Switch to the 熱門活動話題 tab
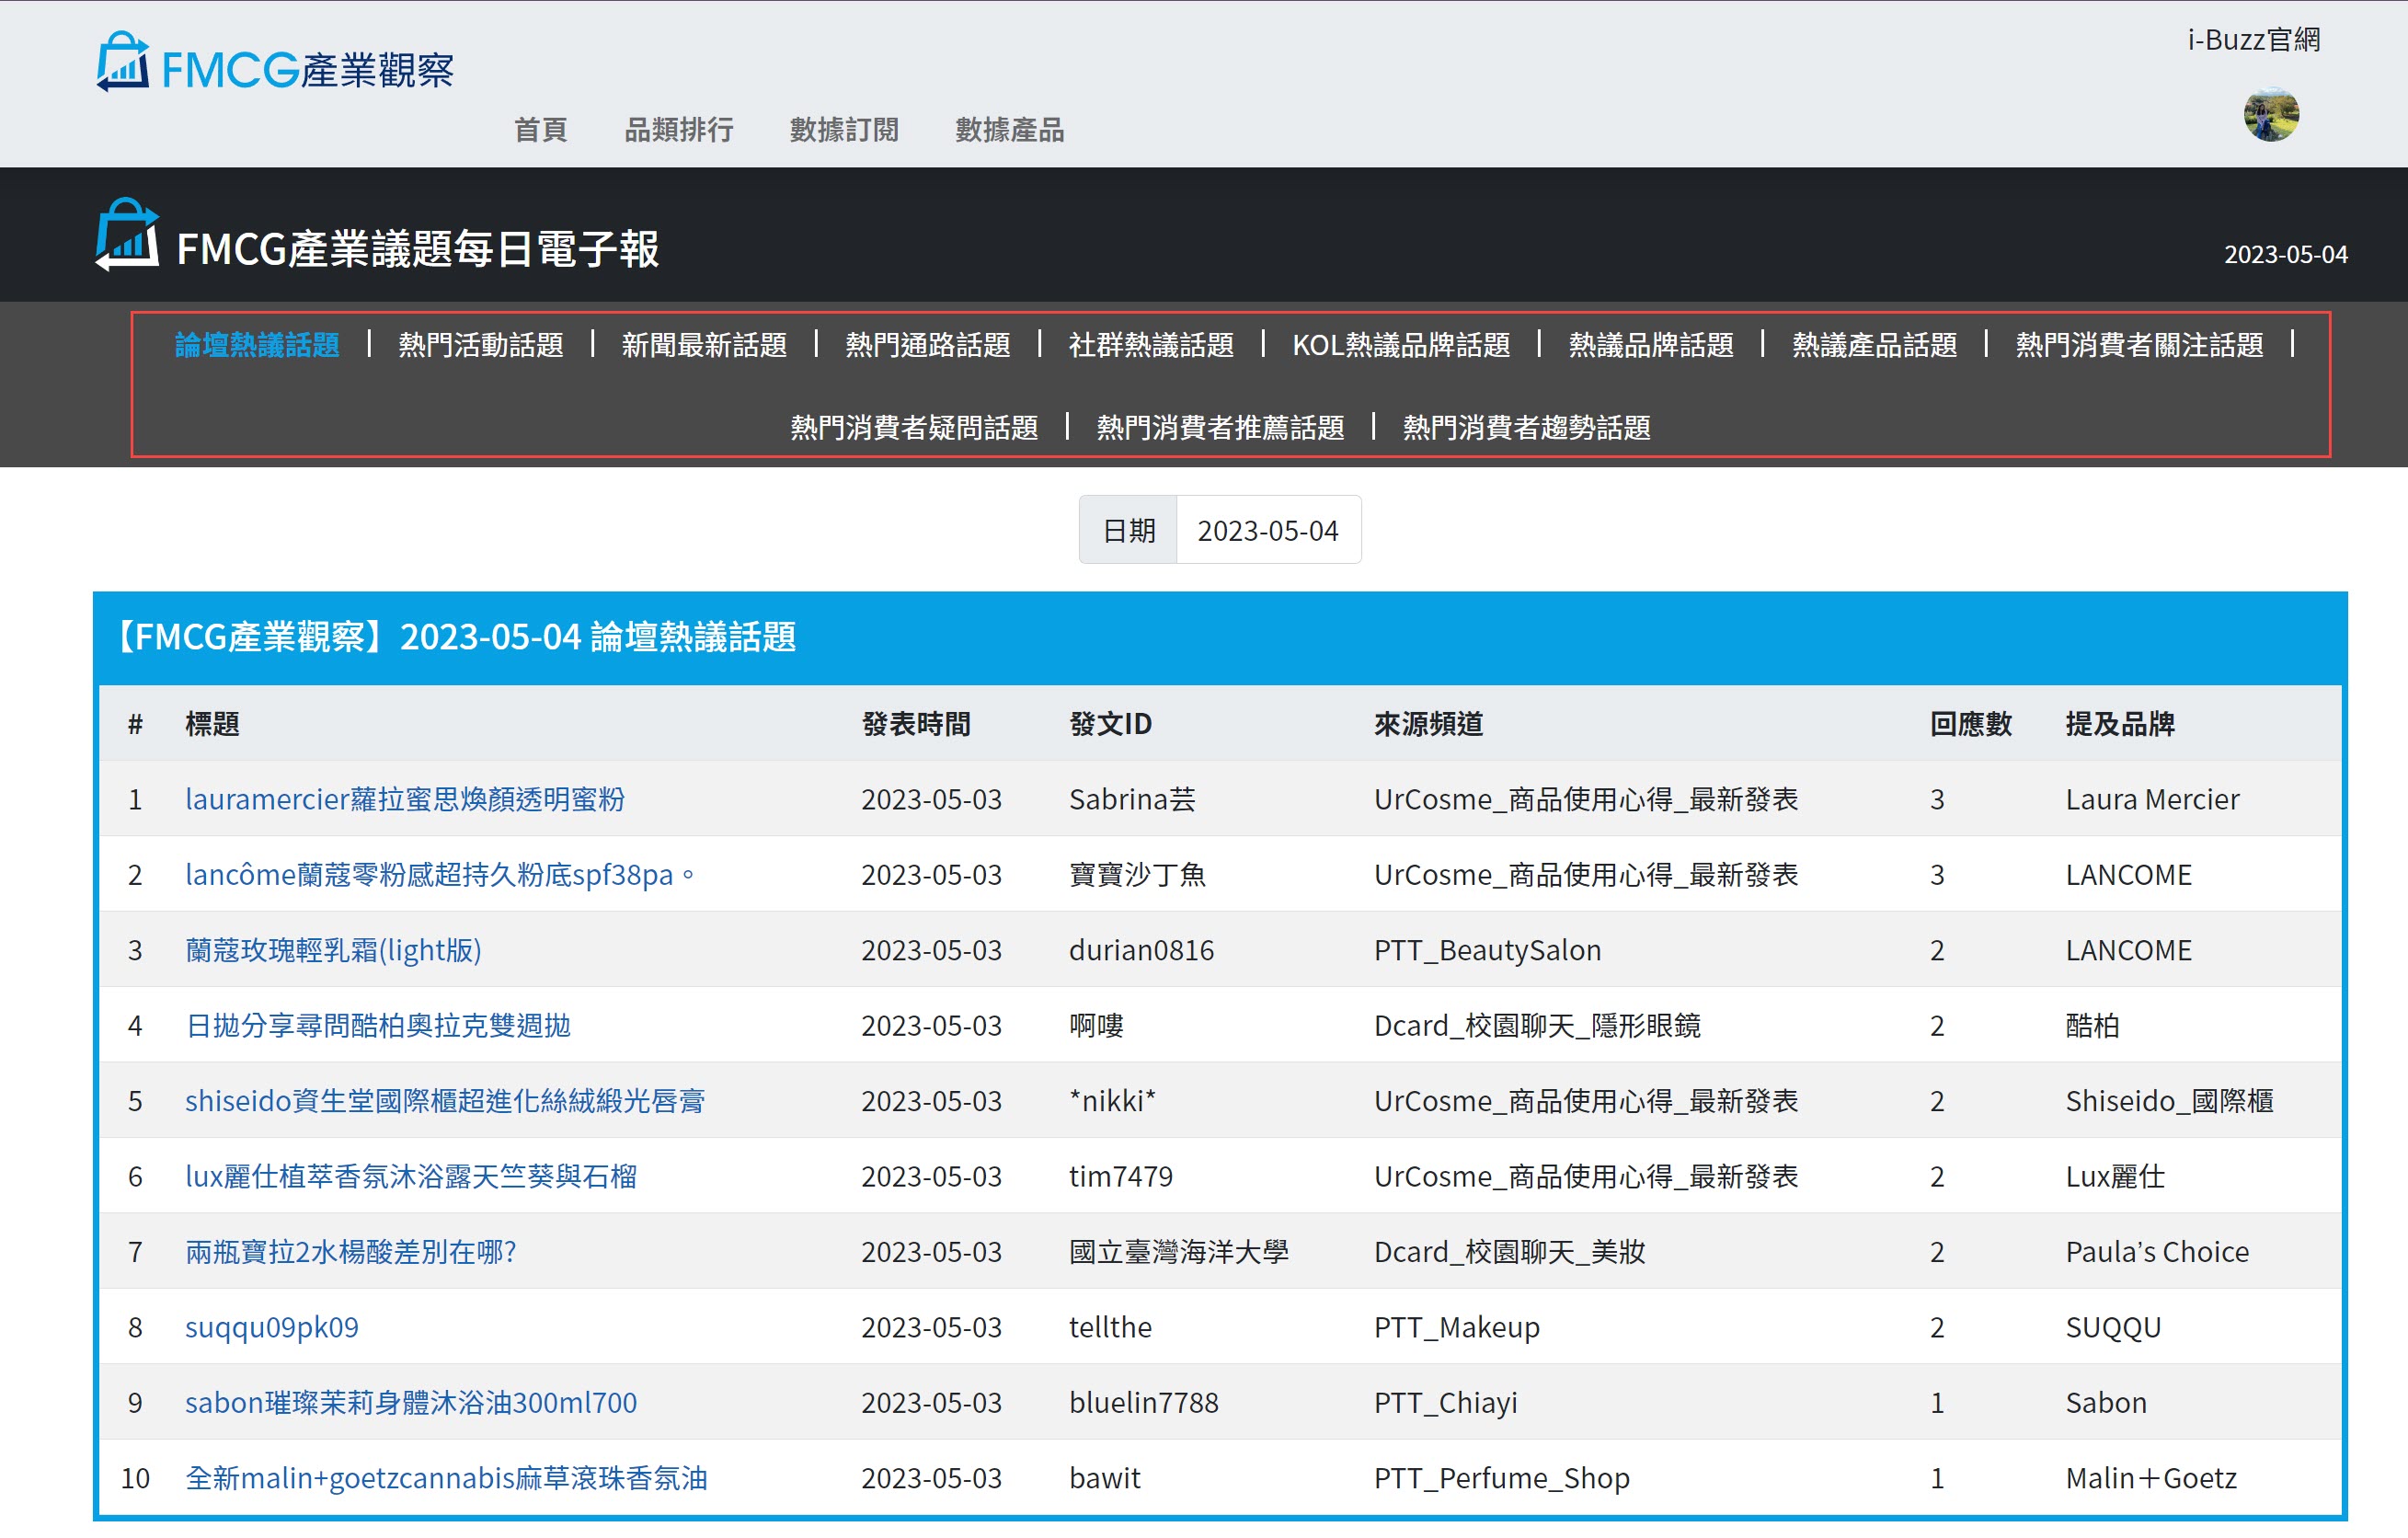 (x=481, y=345)
